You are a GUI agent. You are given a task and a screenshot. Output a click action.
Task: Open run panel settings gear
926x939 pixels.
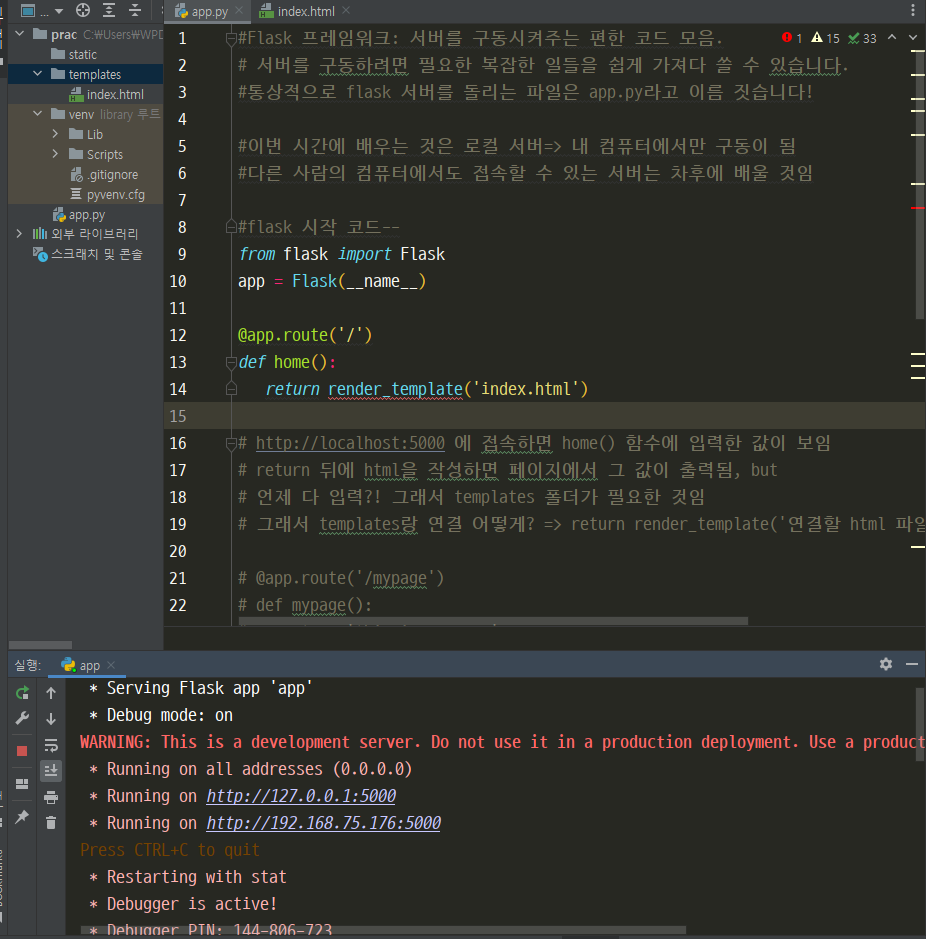click(x=886, y=664)
